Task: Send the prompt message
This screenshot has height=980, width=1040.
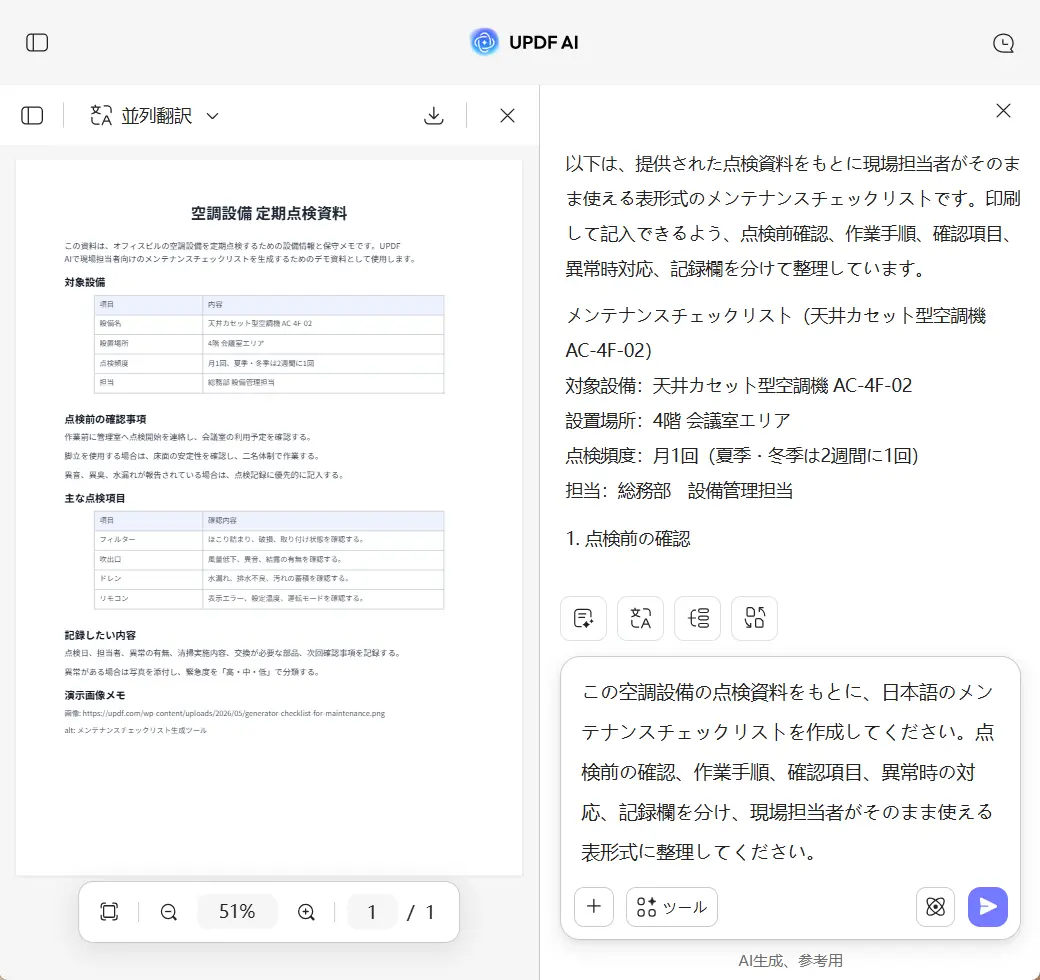Action: tap(988, 906)
